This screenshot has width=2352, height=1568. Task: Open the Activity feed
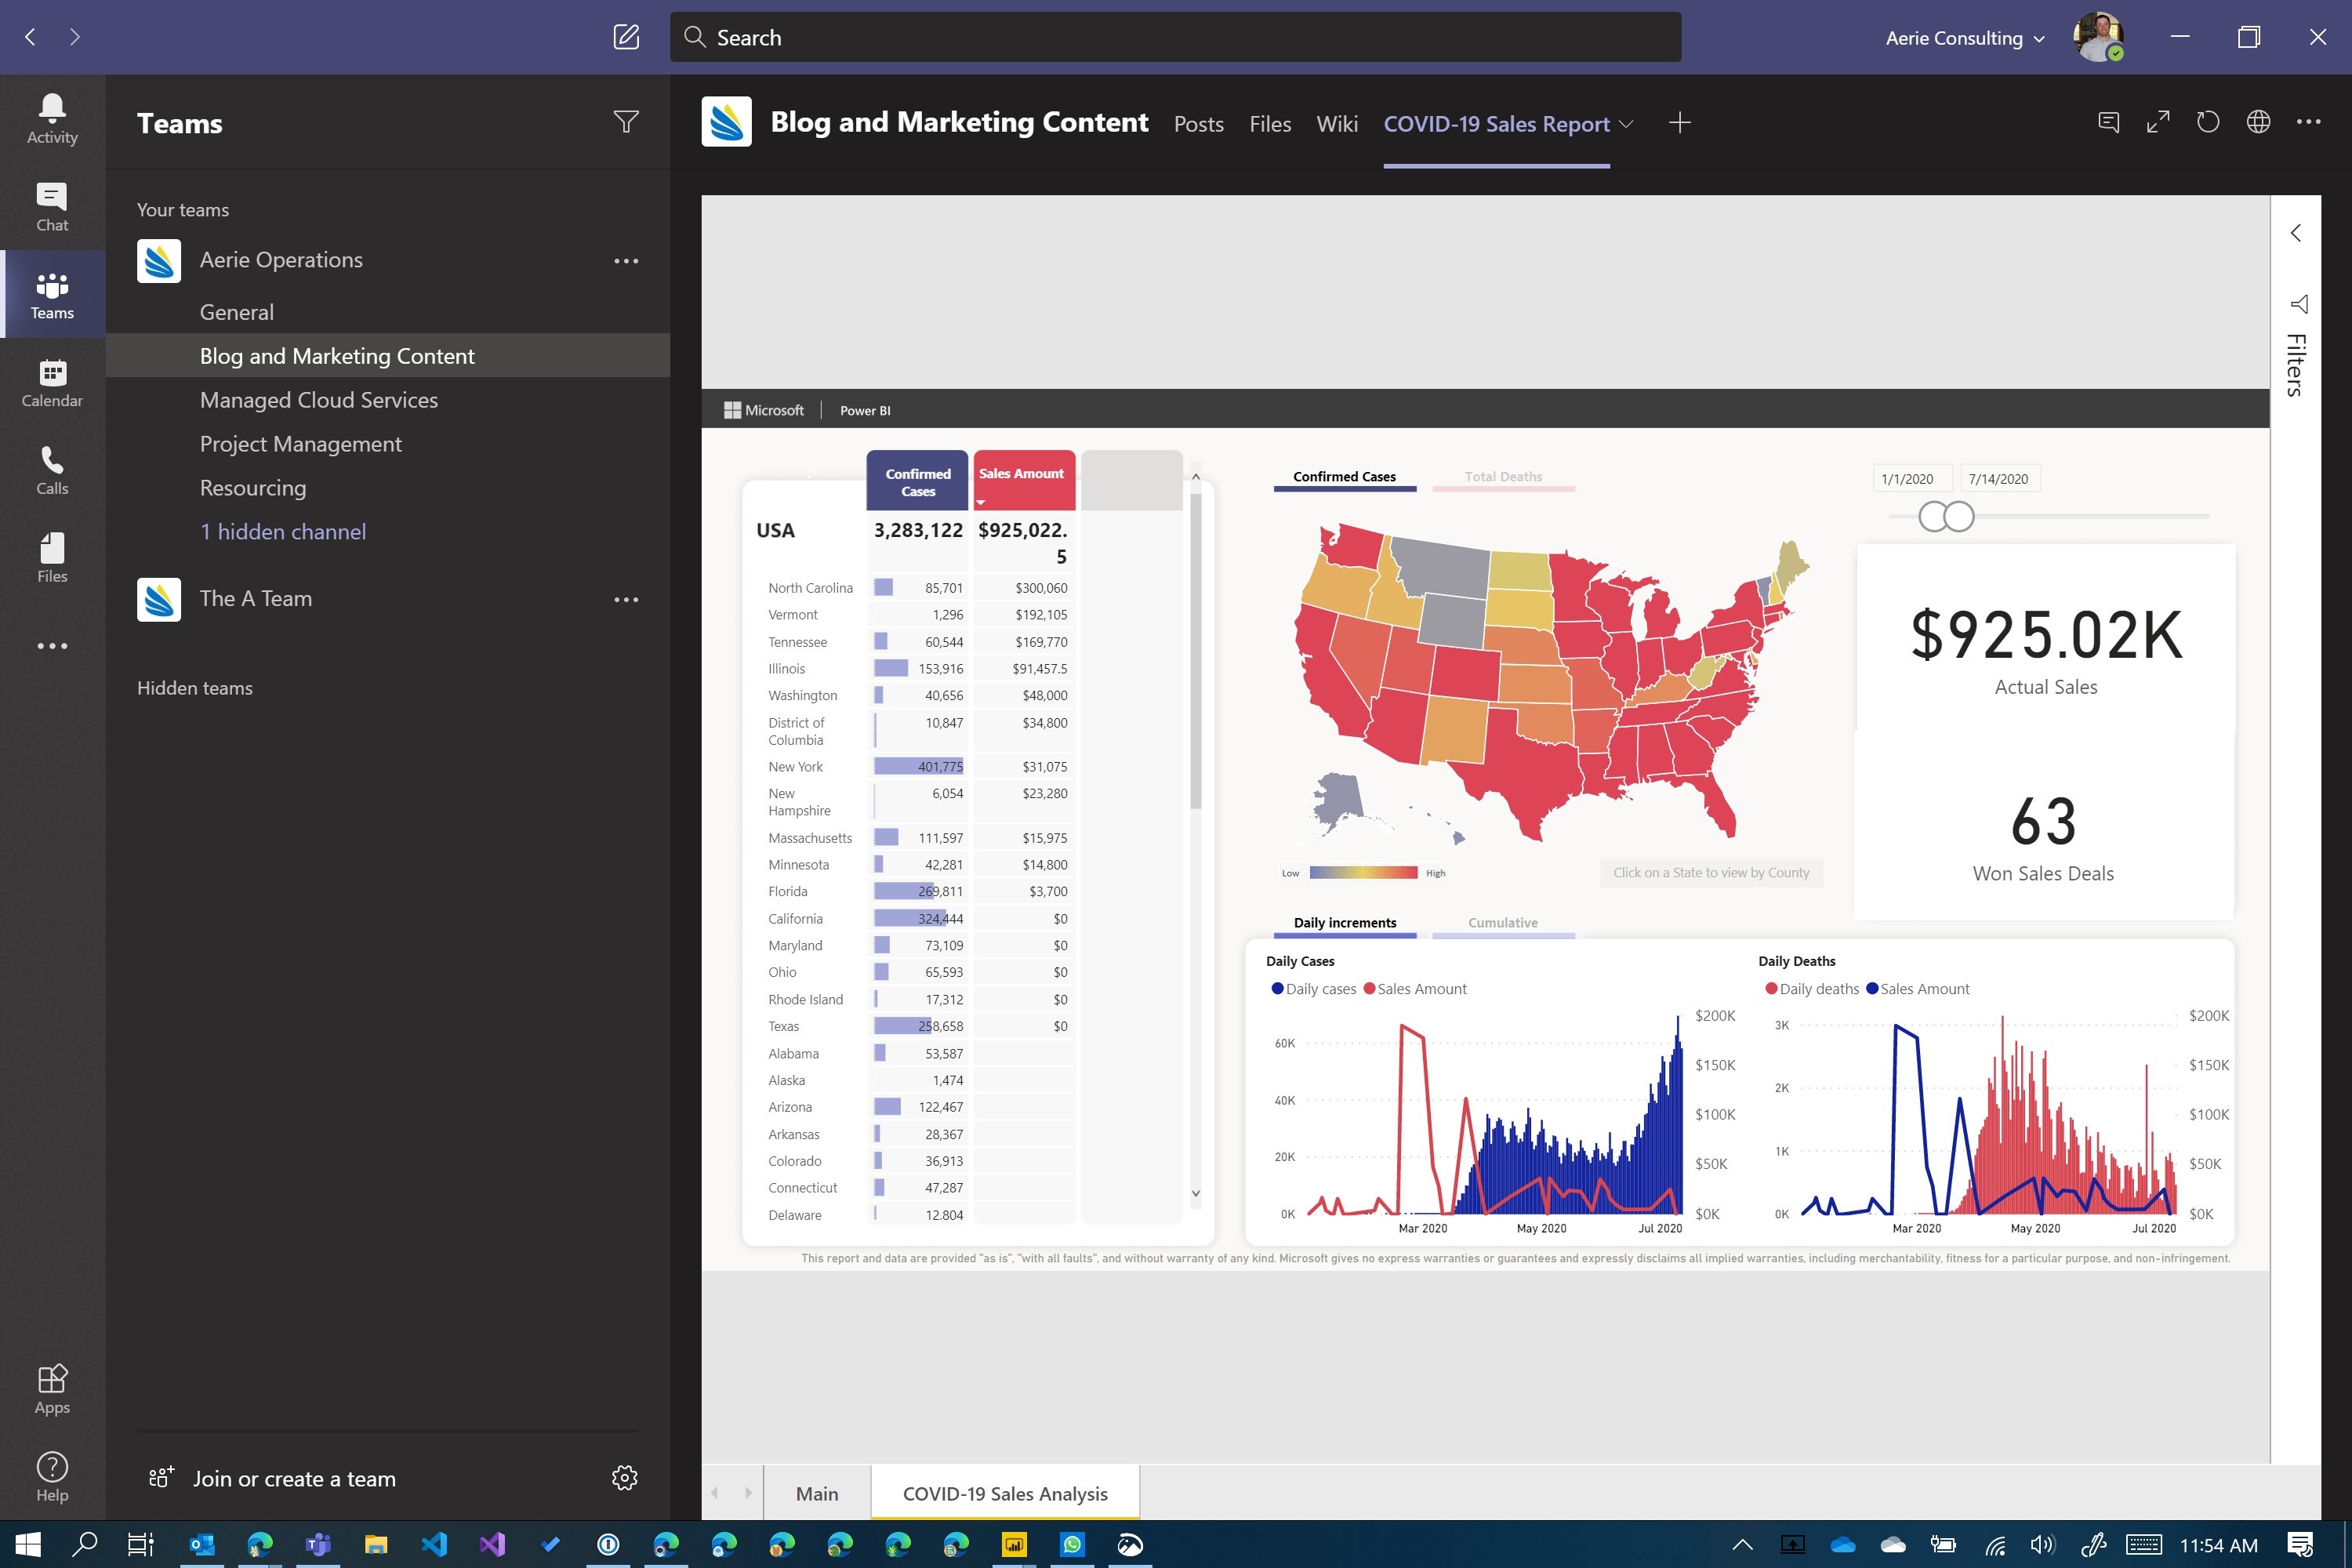pyautogui.click(x=52, y=118)
